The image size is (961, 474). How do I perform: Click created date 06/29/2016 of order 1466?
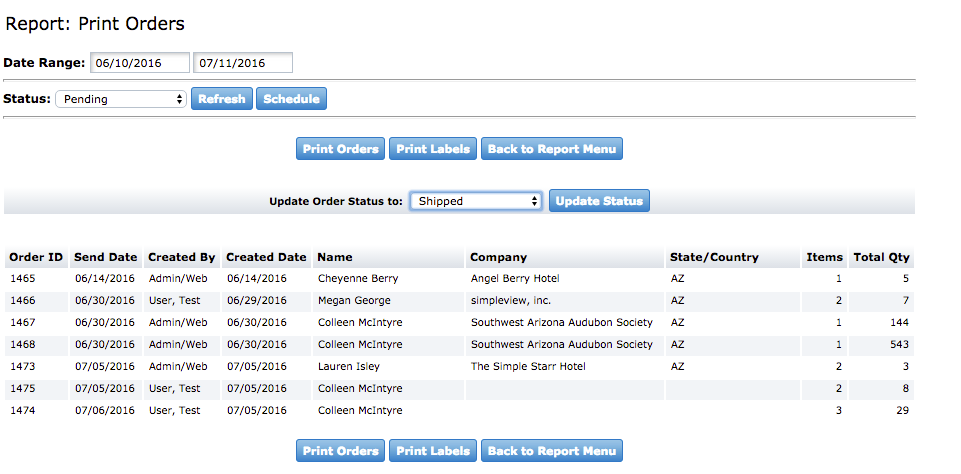257,300
